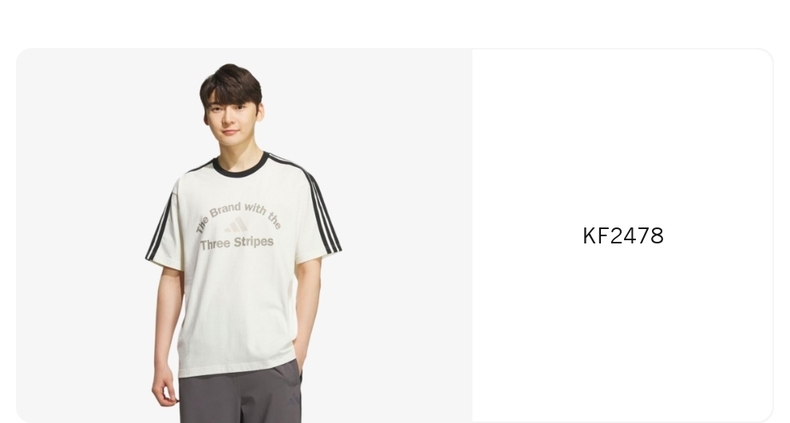
Task: Click the black crew-neck collar of the shirt
Action: 240,165
